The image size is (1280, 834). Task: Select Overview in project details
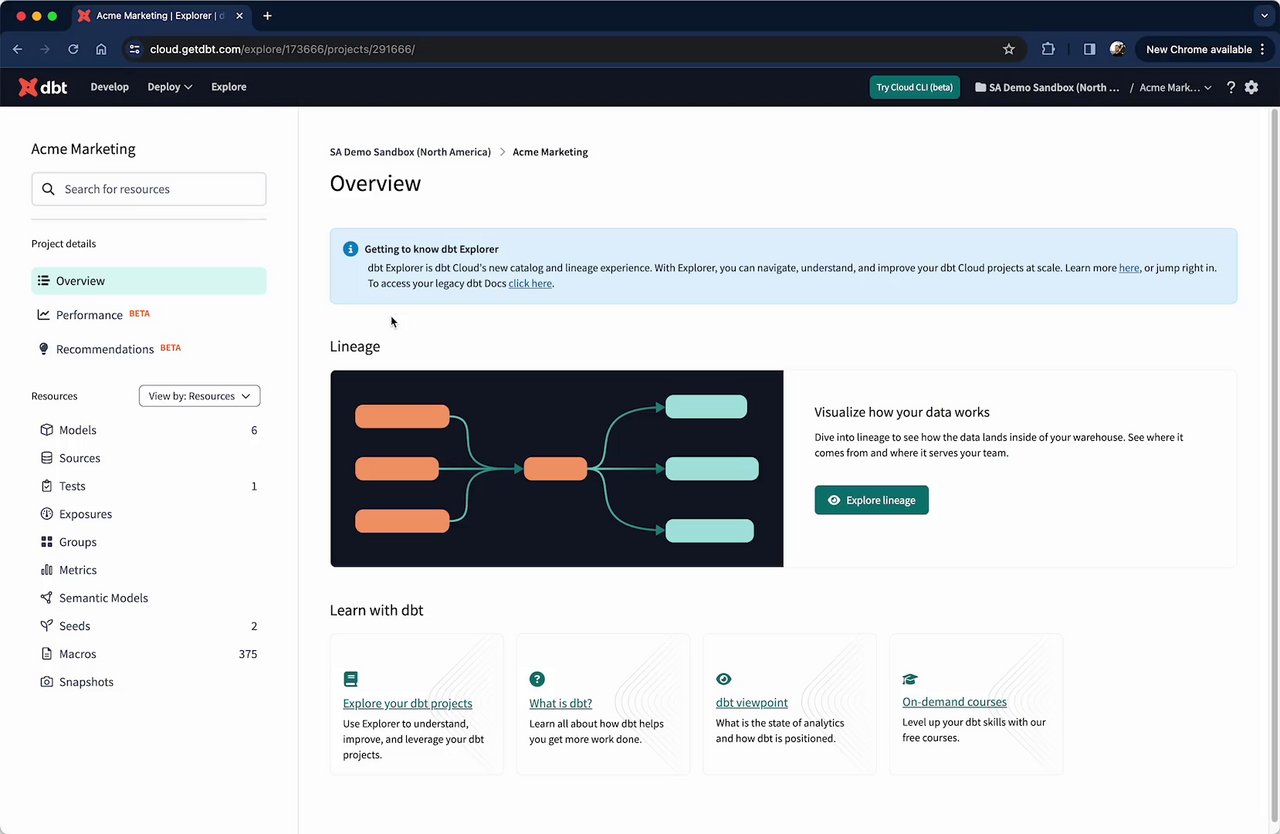point(149,281)
